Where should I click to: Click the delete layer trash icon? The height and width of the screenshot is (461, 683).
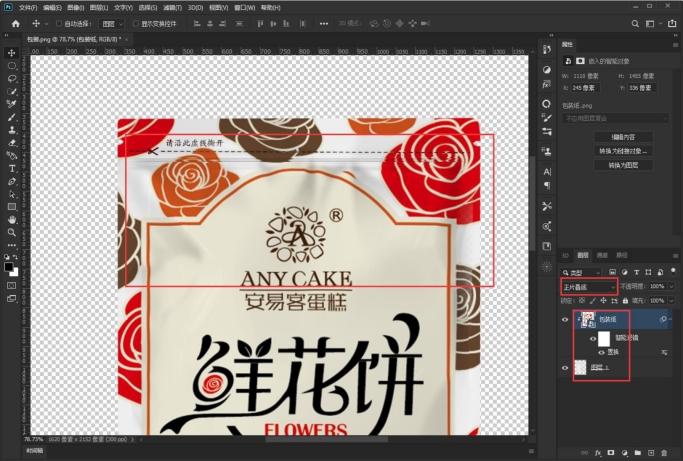(664, 453)
